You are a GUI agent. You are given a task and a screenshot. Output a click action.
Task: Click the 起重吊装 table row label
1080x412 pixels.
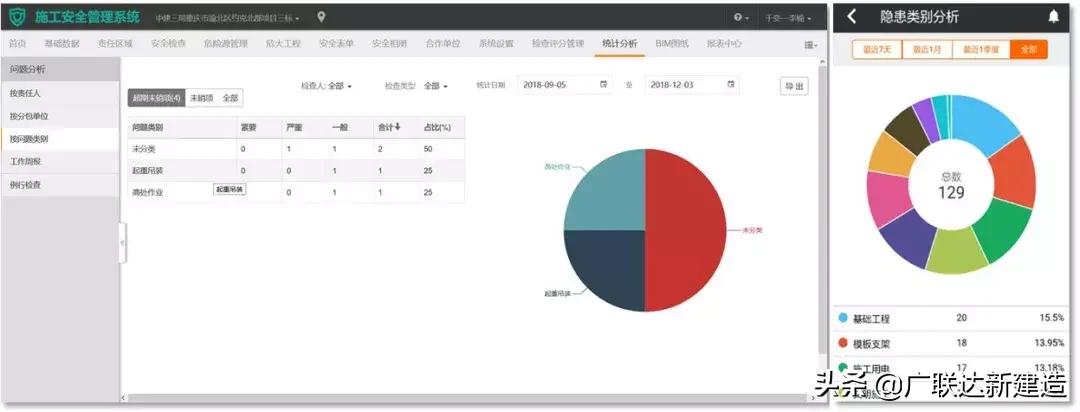(x=146, y=170)
